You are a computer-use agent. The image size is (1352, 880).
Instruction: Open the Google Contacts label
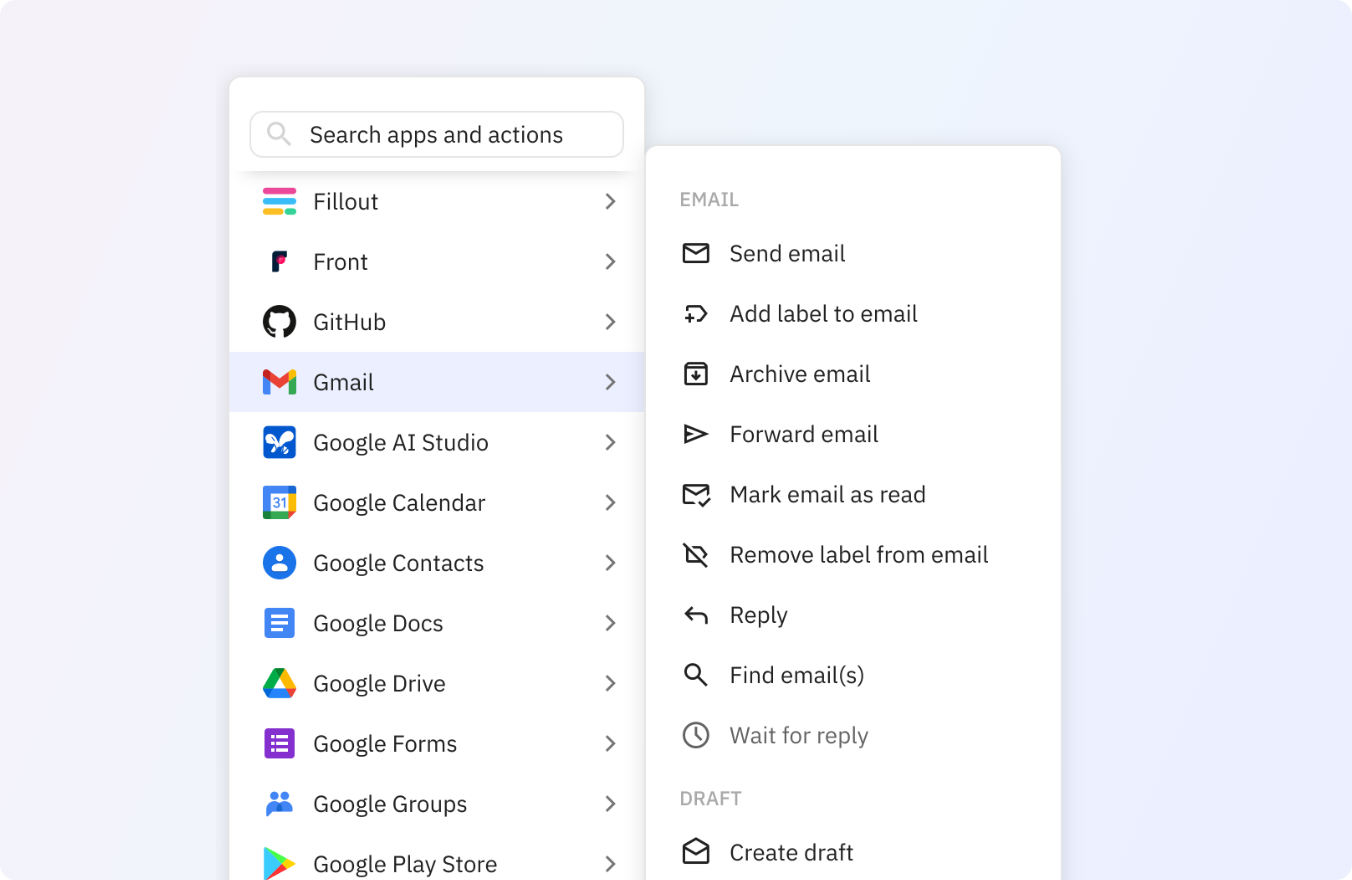pyautogui.click(x=398, y=563)
